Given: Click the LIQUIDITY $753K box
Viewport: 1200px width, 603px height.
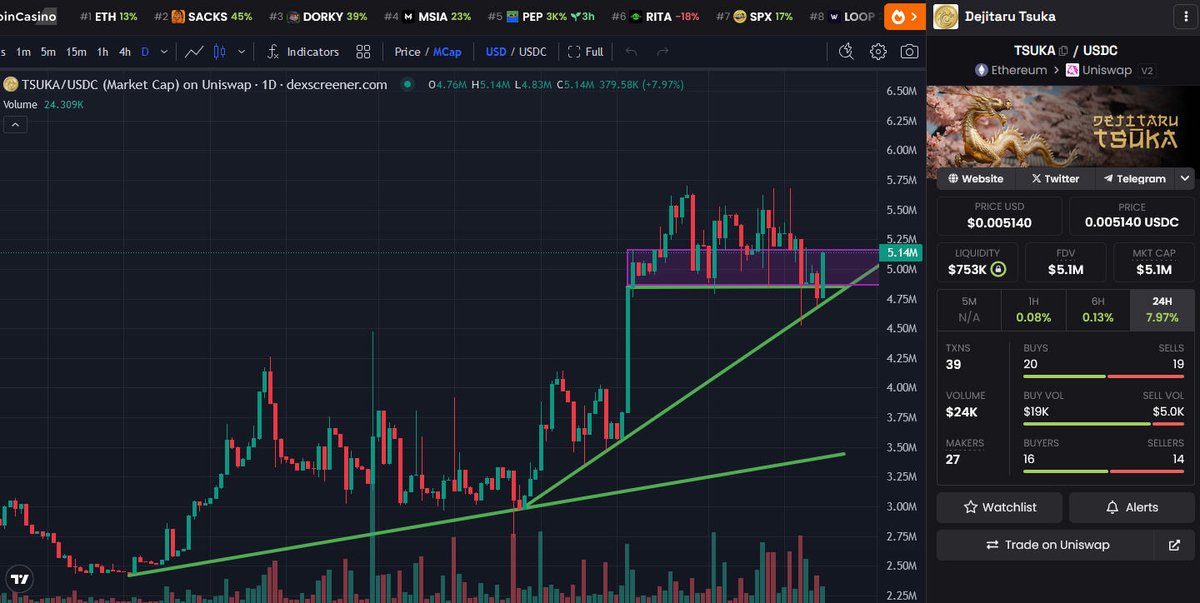Looking at the screenshot, I should coord(977,262).
